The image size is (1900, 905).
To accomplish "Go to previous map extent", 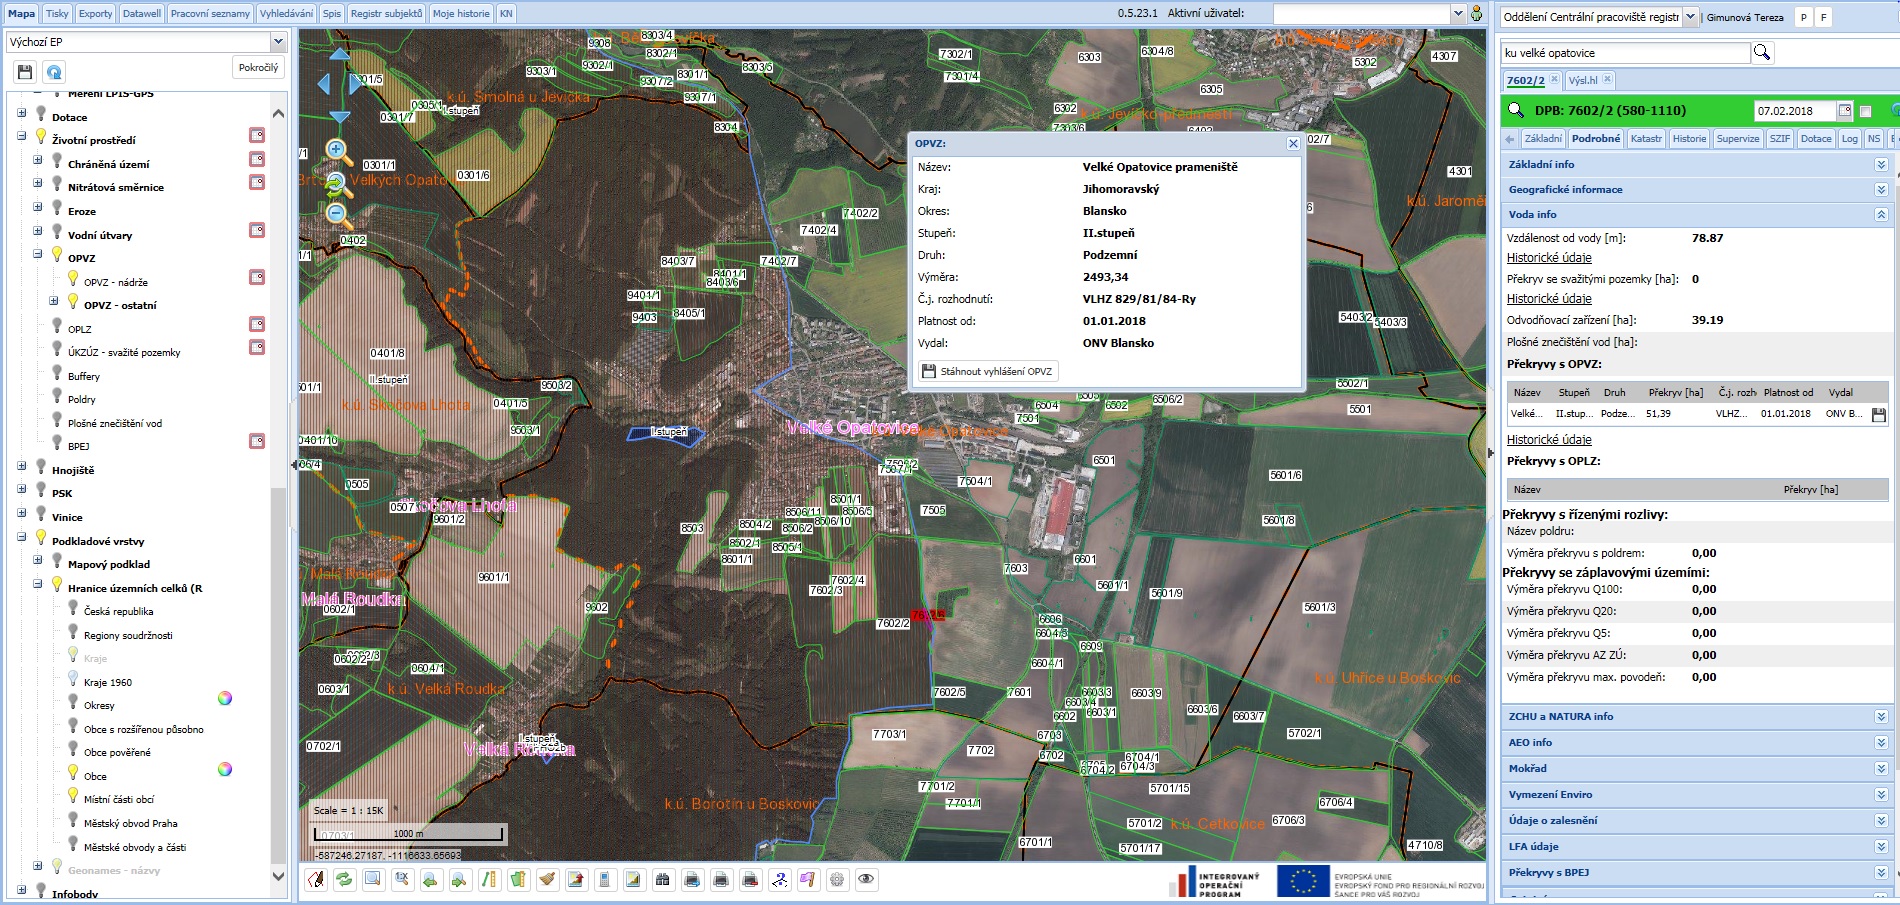I will (x=431, y=880).
